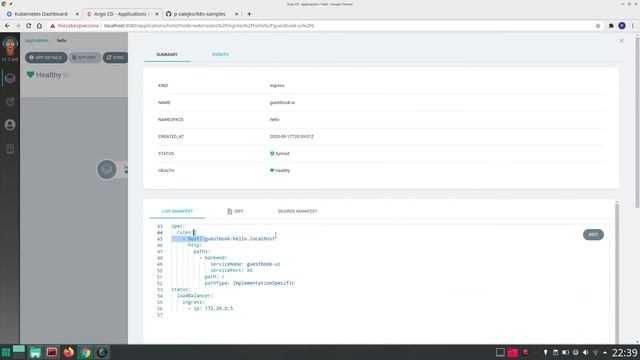
Task: Click the namespace value hello
Action: pos(274,120)
